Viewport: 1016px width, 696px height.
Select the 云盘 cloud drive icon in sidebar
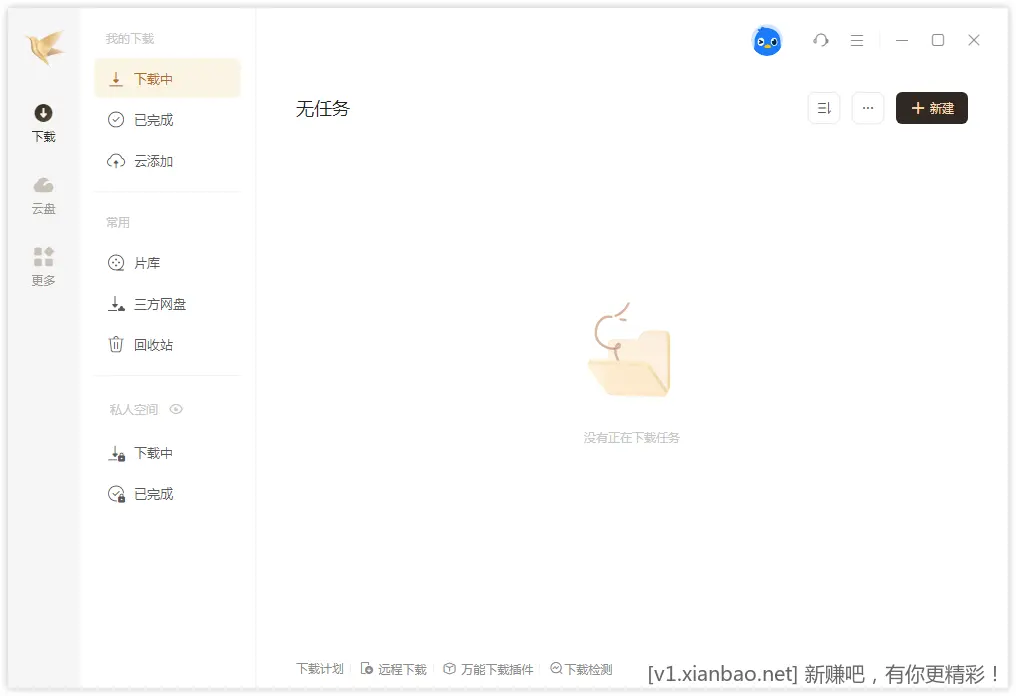point(43,195)
